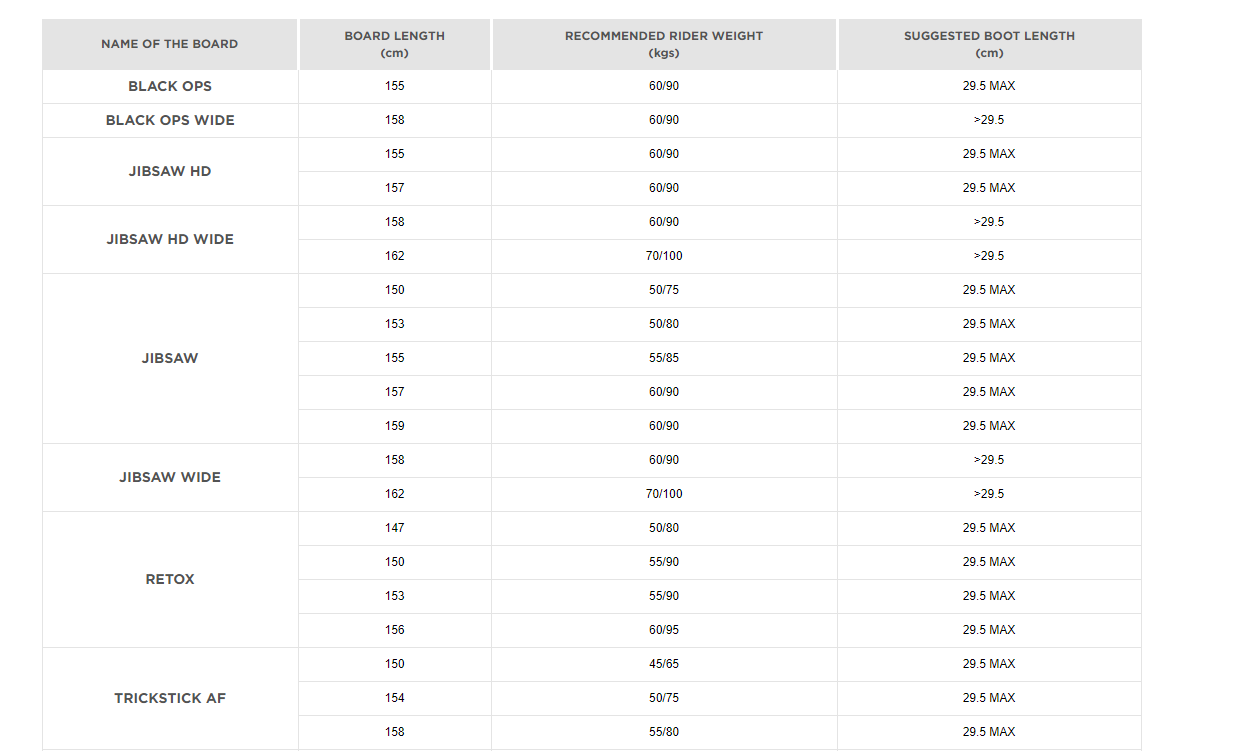Click the NAME OF THE BOARD column header

coord(170,44)
